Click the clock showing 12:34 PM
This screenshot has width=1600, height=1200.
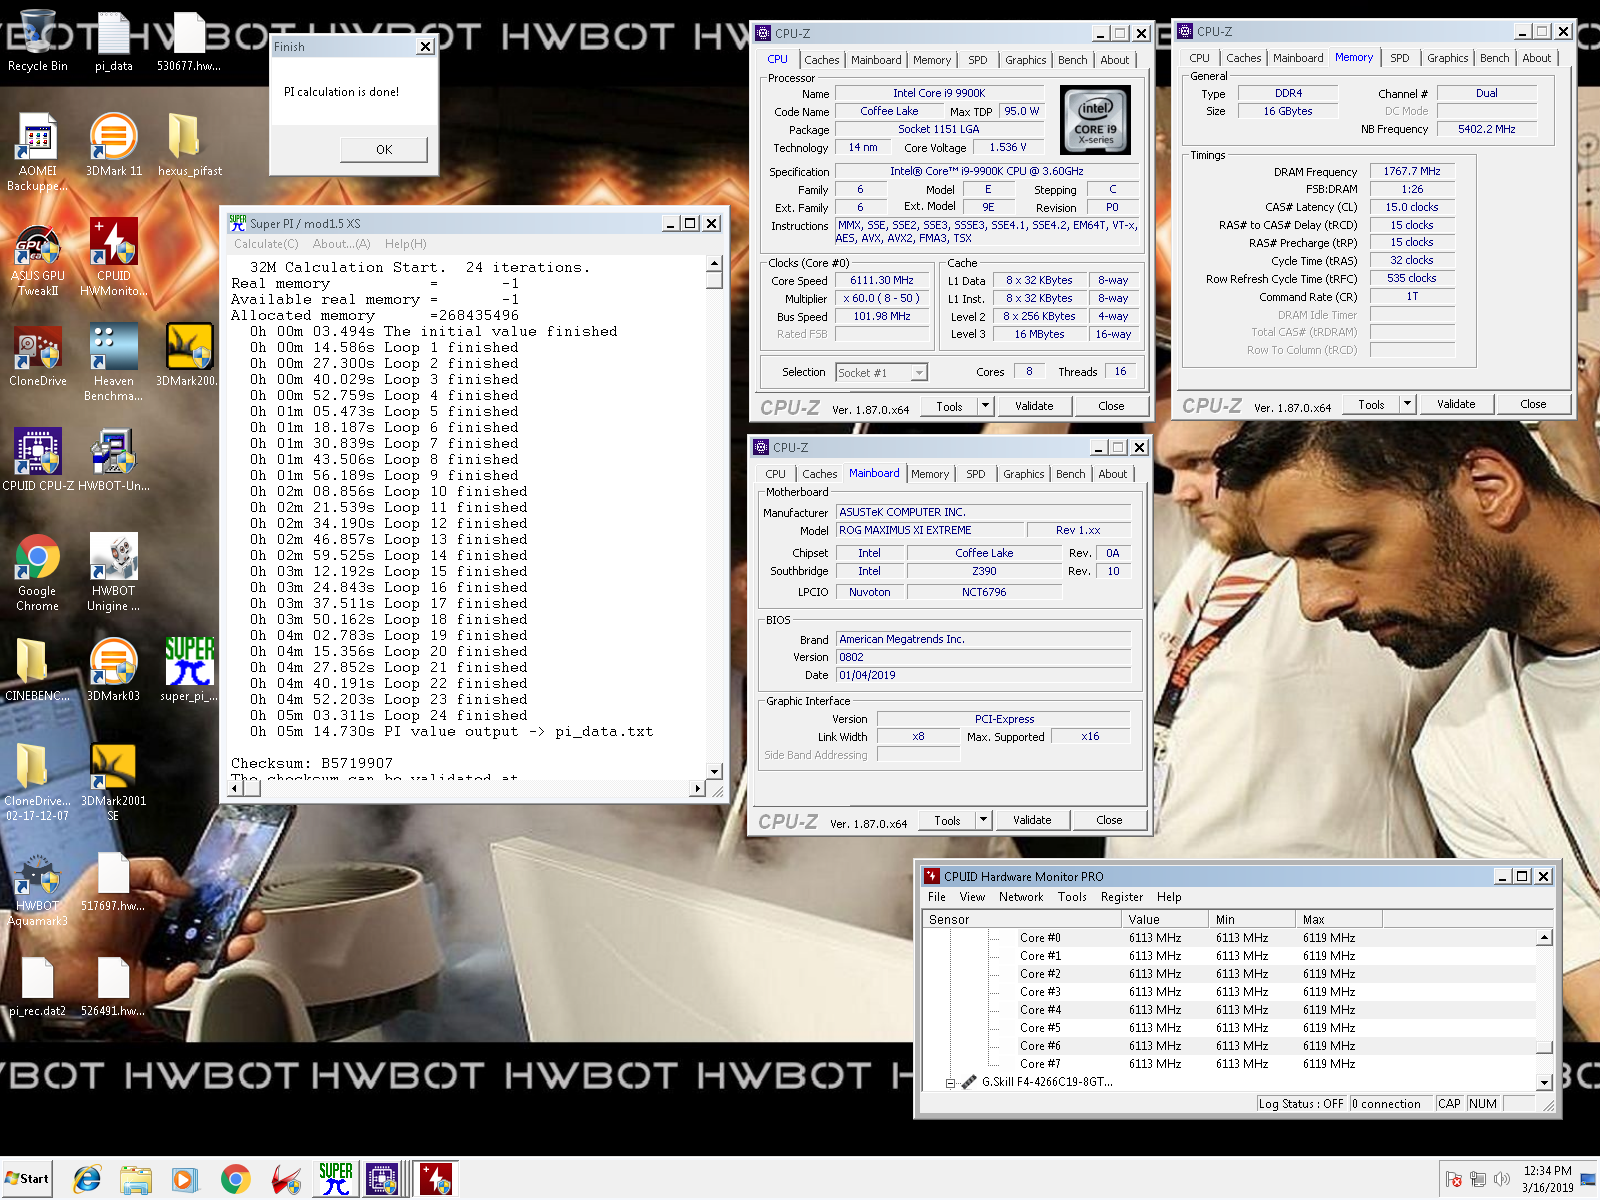(1547, 1170)
